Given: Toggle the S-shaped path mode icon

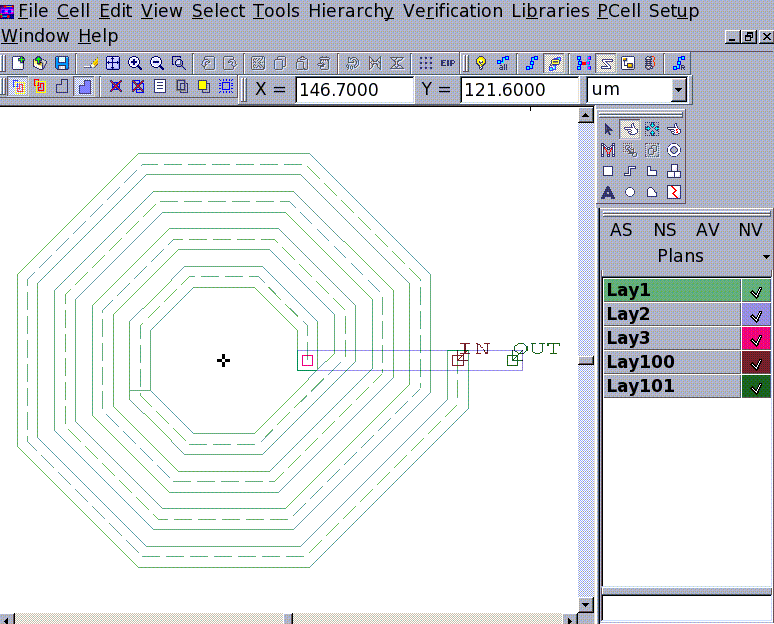Looking at the screenshot, I should point(606,63).
